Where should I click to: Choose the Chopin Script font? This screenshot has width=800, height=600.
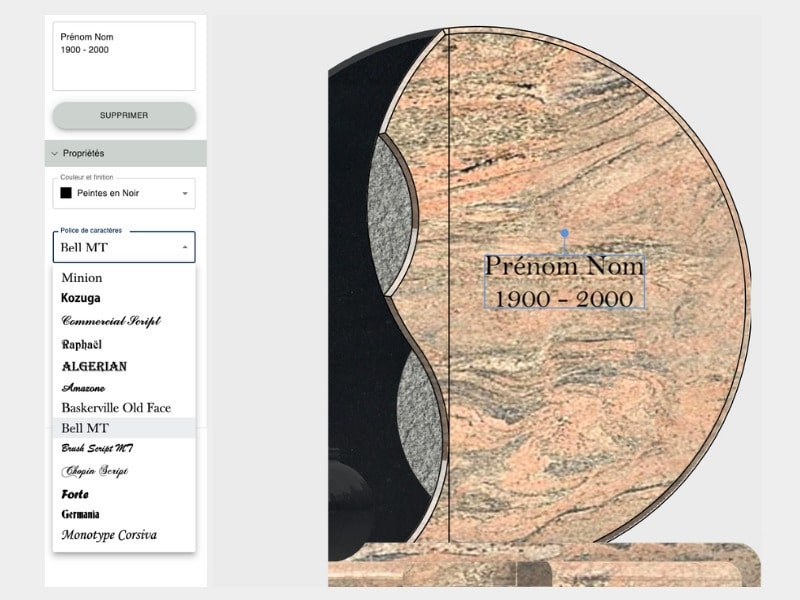coord(124,471)
